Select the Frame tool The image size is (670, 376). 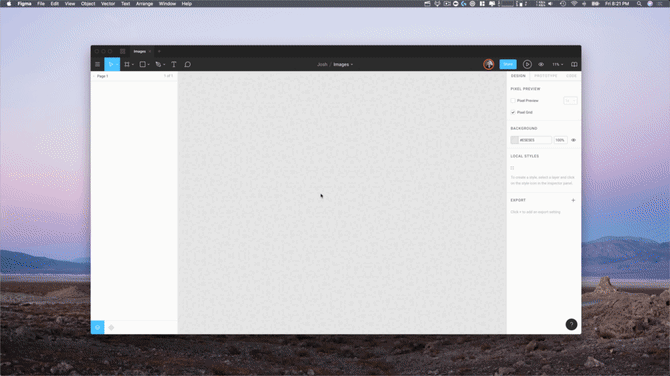click(x=127, y=65)
